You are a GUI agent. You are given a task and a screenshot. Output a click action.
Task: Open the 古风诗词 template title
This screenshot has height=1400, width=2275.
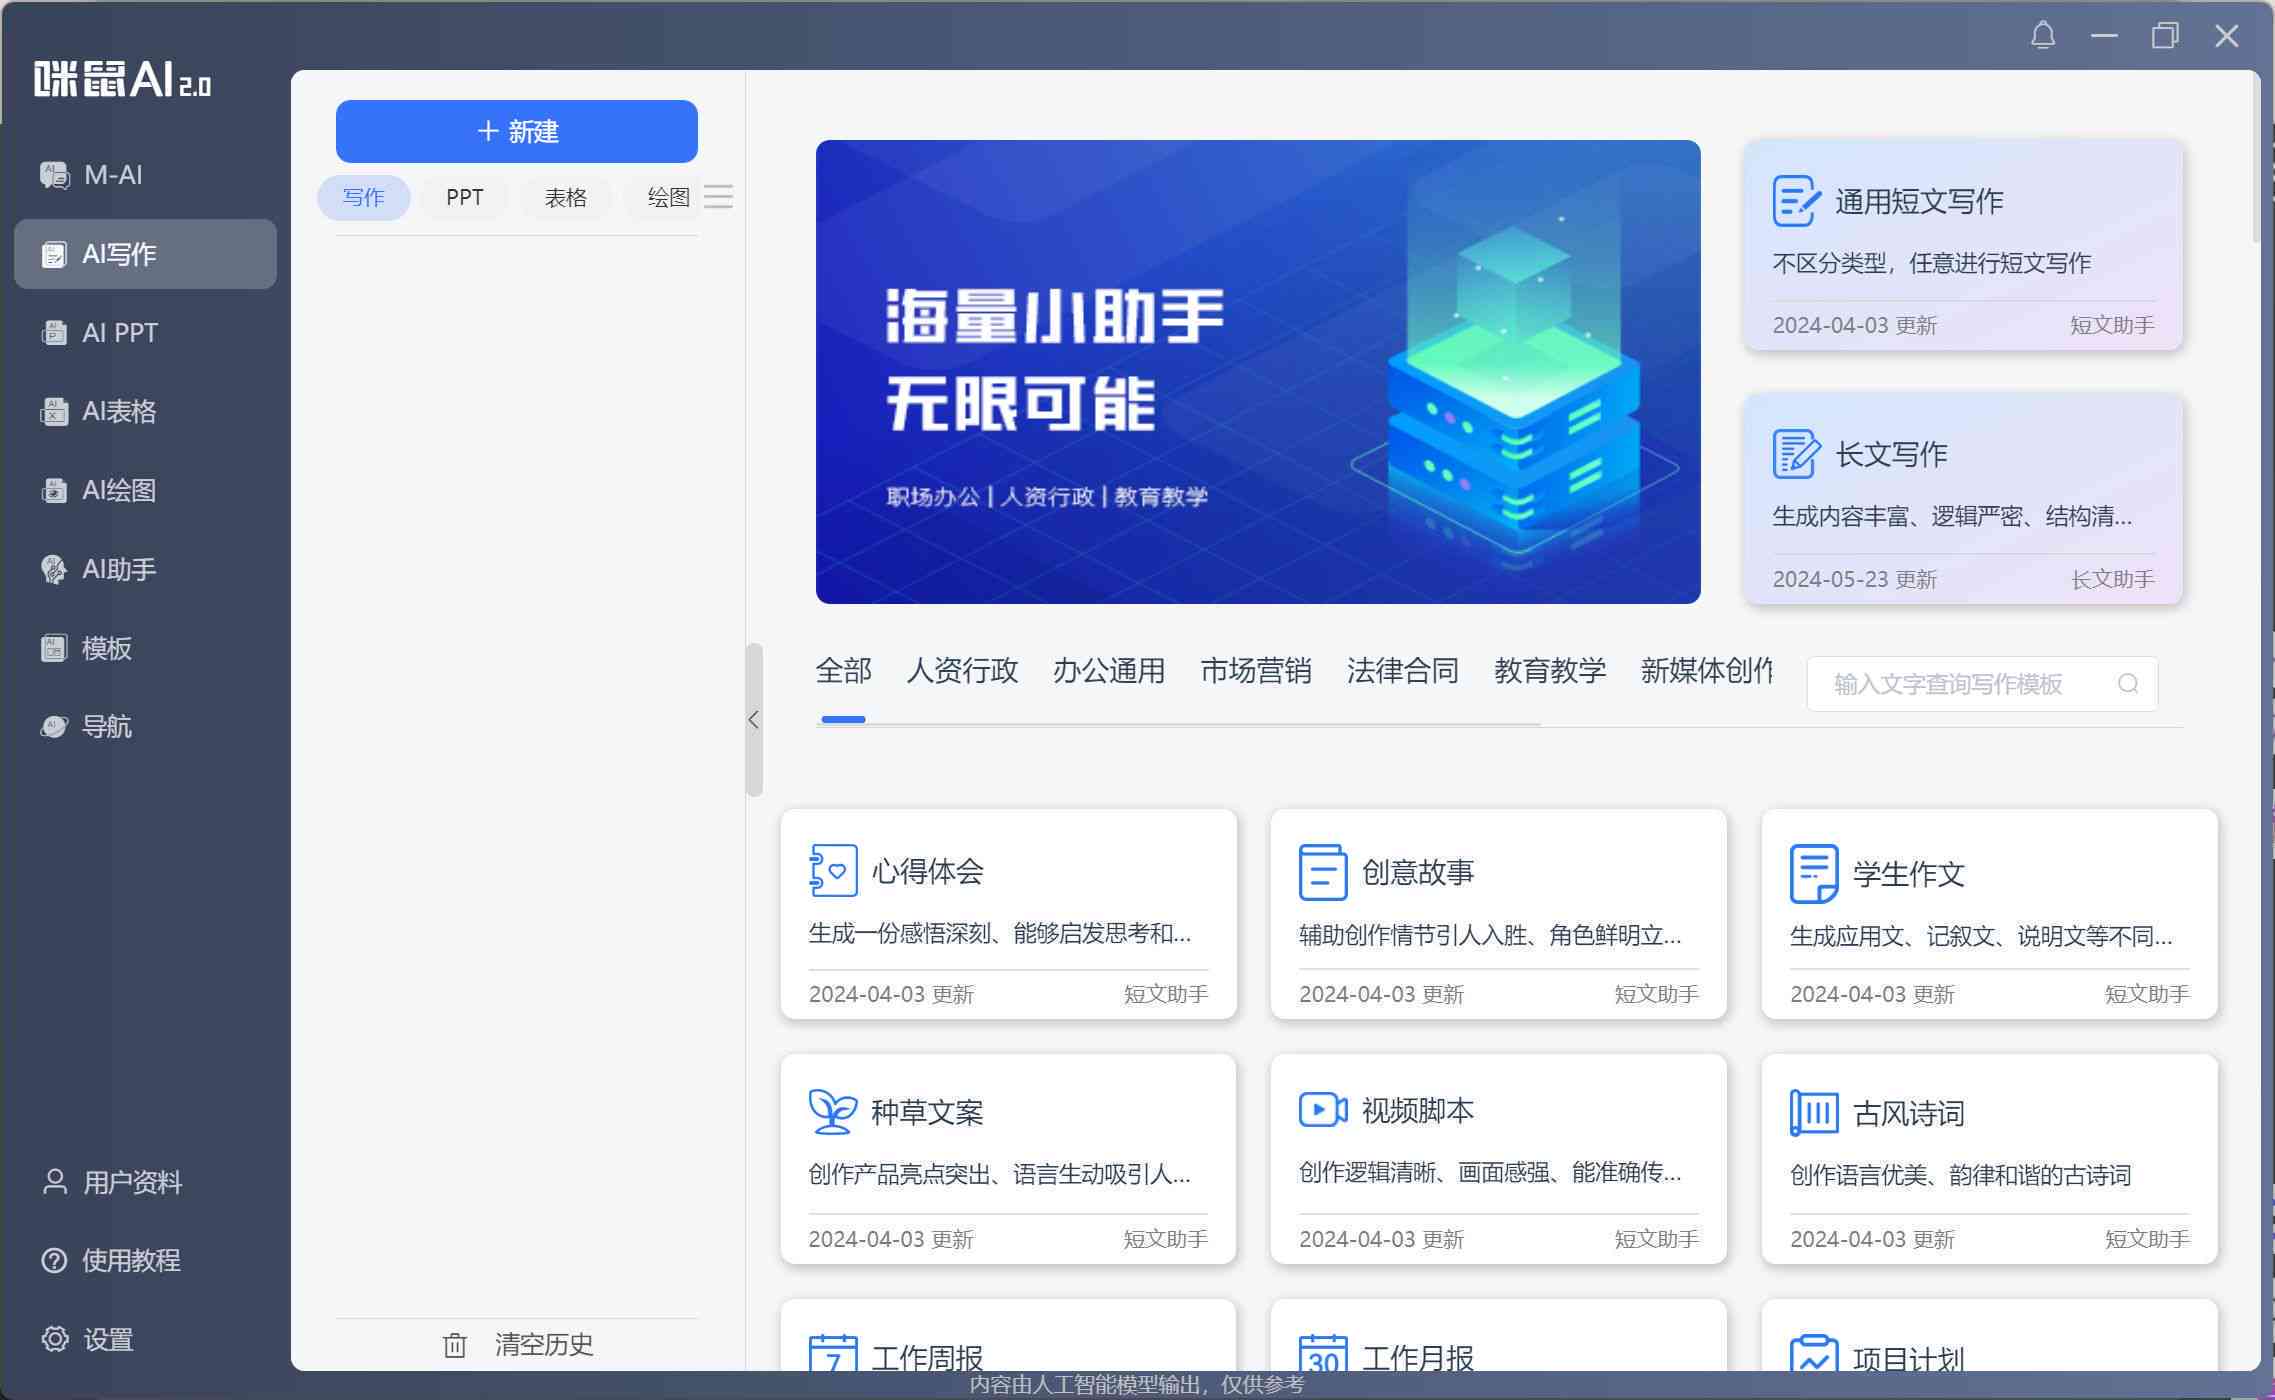coord(1909,1113)
